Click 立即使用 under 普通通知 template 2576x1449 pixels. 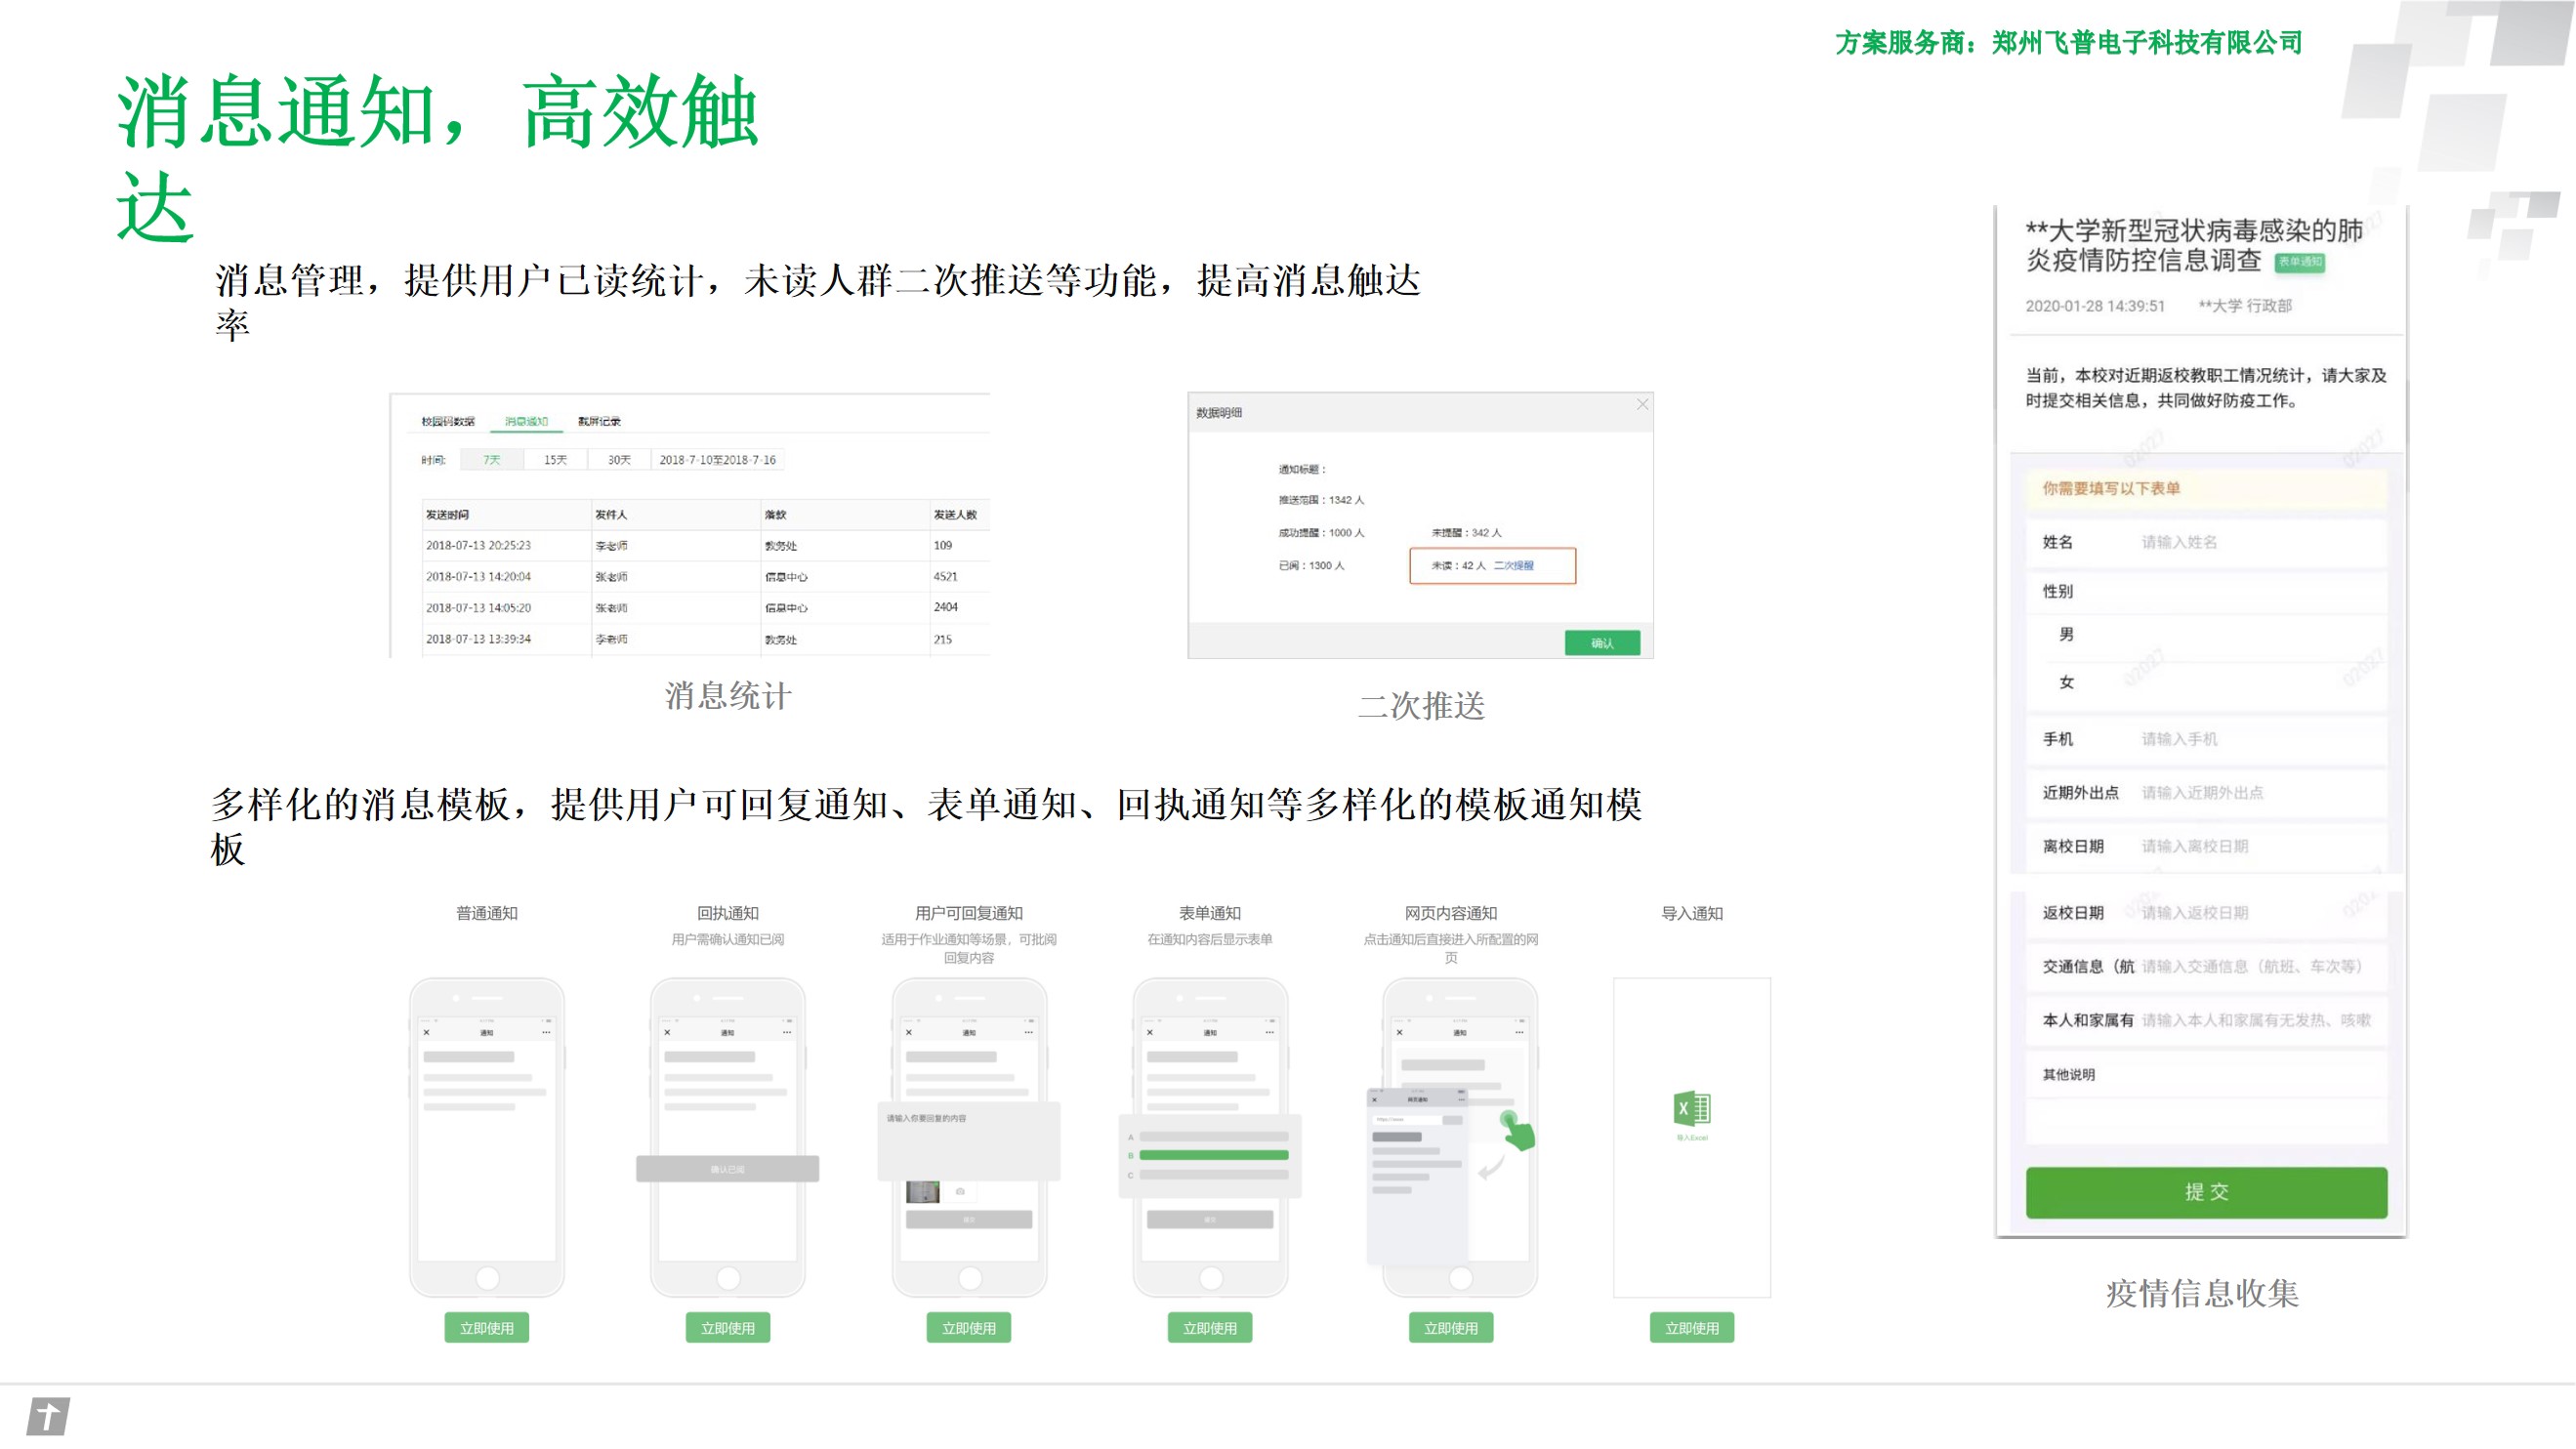486,1328
